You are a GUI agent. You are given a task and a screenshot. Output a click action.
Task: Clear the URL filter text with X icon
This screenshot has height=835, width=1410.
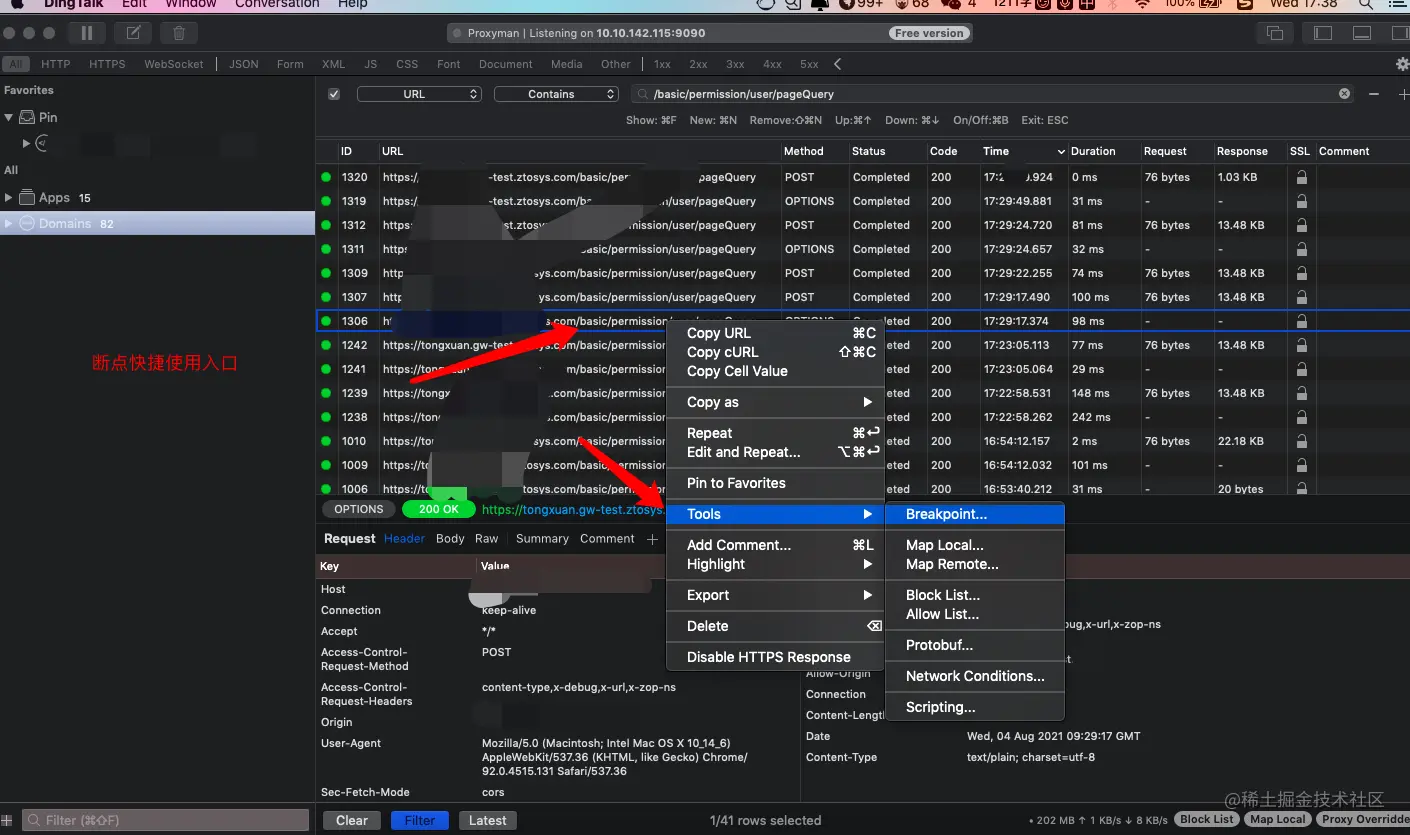pos(1345,94)
